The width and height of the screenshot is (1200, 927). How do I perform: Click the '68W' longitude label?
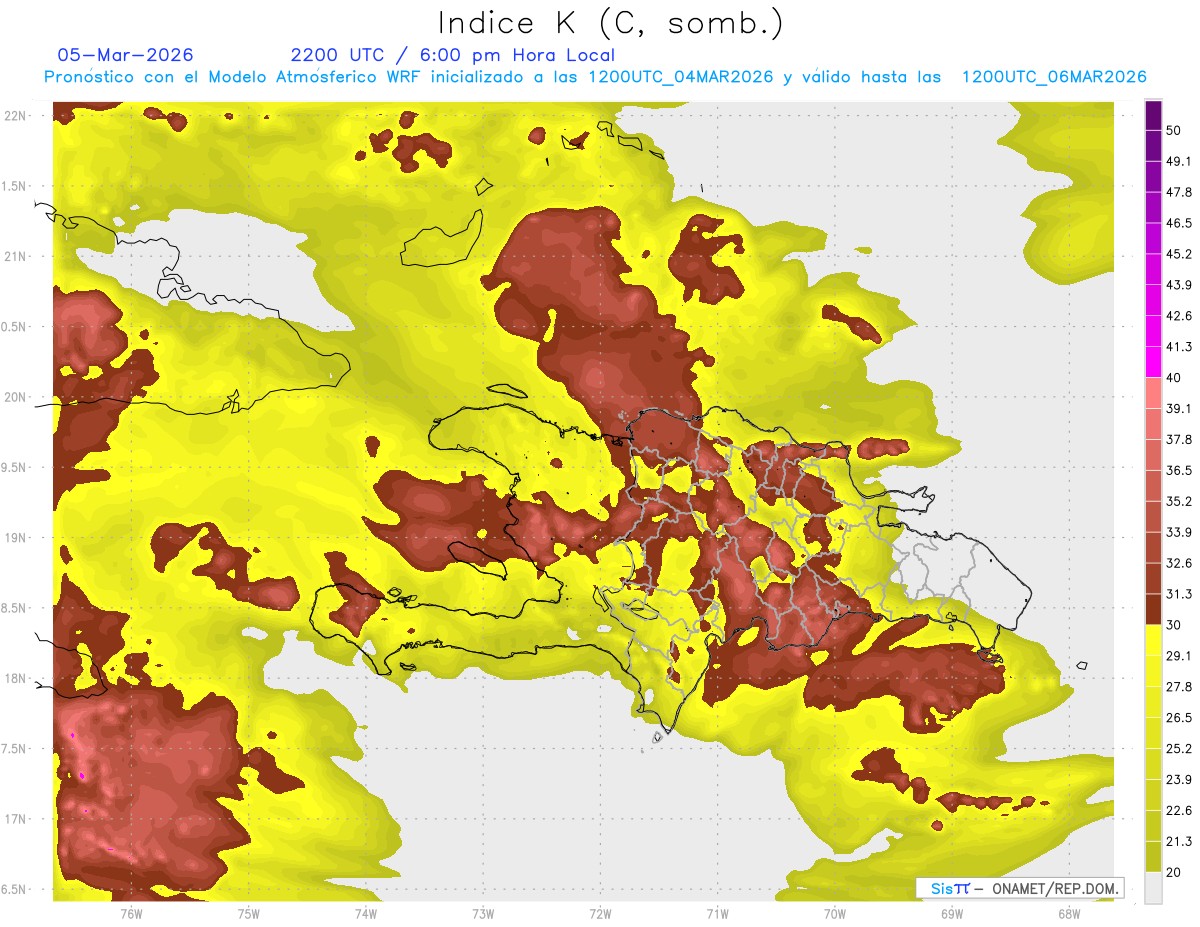[x=1069, y=914]
